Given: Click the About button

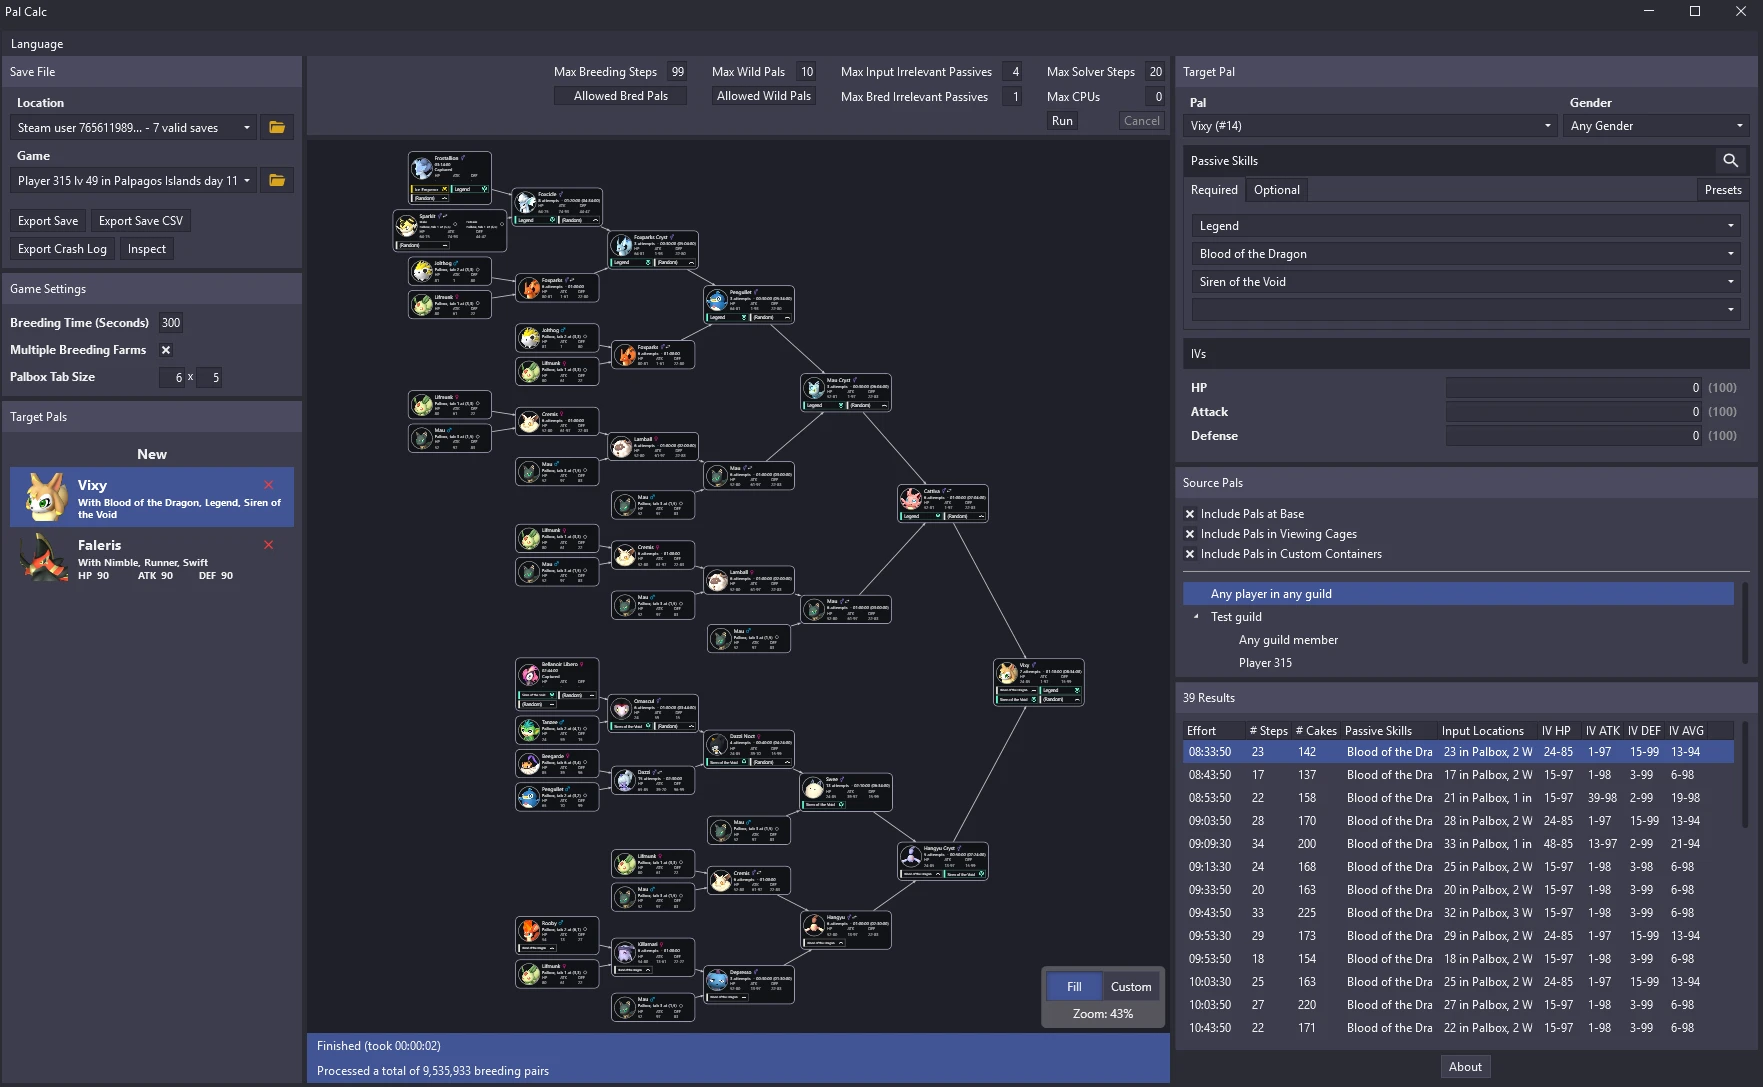Looking at the screenshot, I should coord(1465,1067).
